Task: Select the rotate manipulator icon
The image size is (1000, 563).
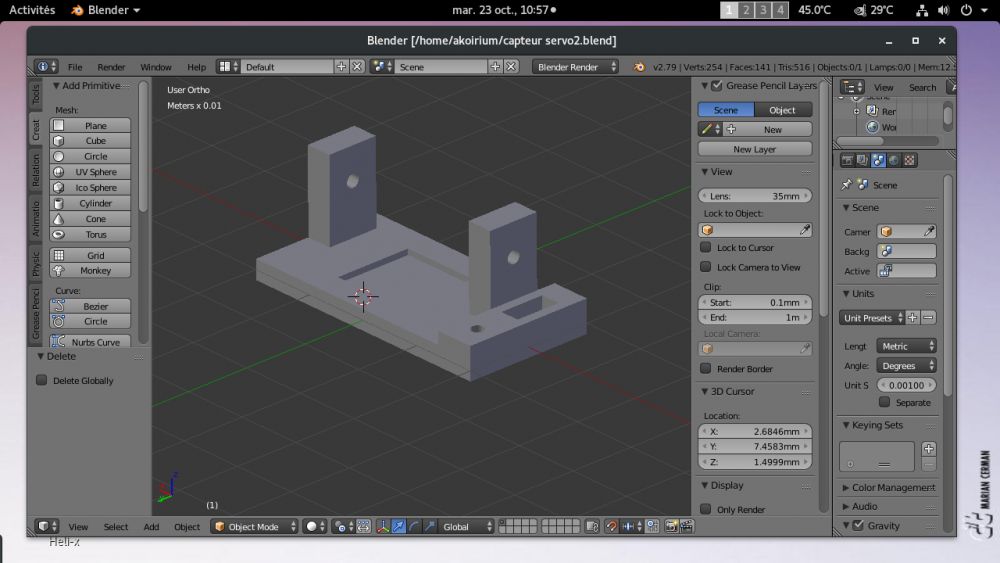Action: (x=414, y=527)
